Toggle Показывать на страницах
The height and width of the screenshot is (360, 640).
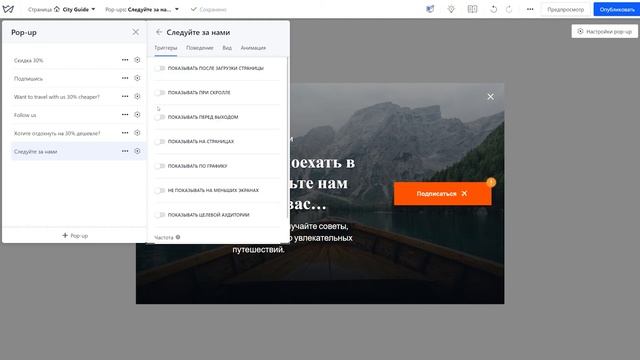tap(160, 142)
